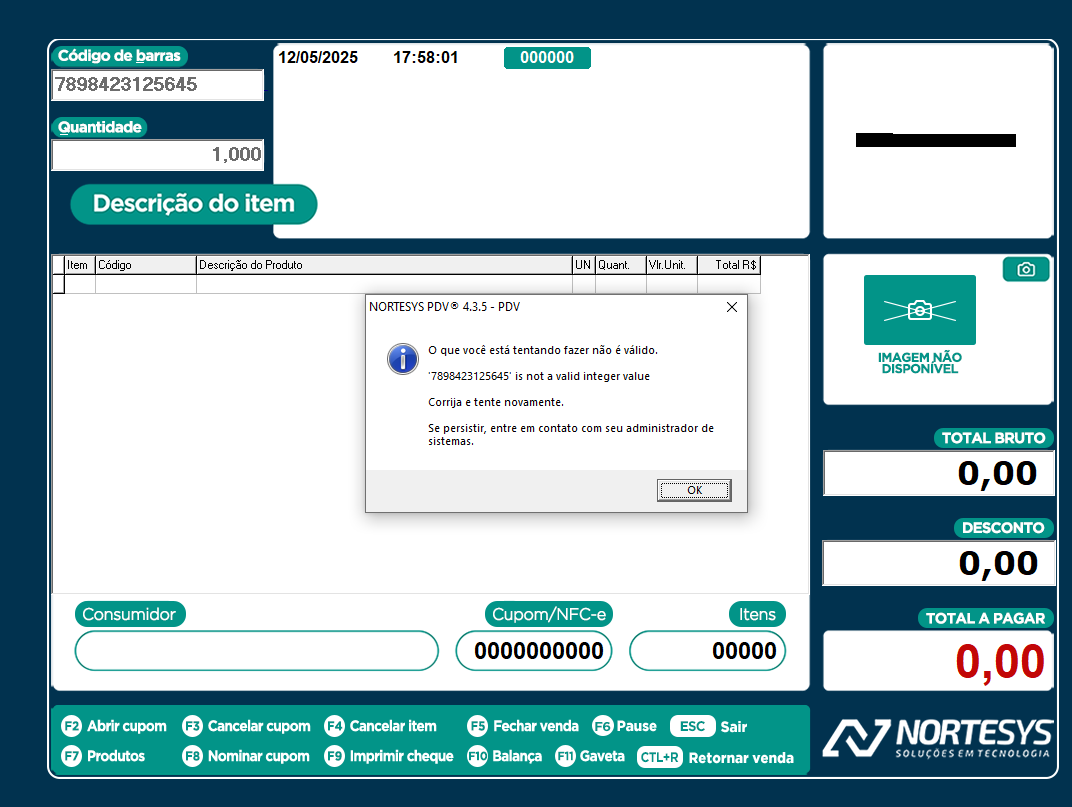Click CTL+R Retornar venda

click(x=715, y=758)
